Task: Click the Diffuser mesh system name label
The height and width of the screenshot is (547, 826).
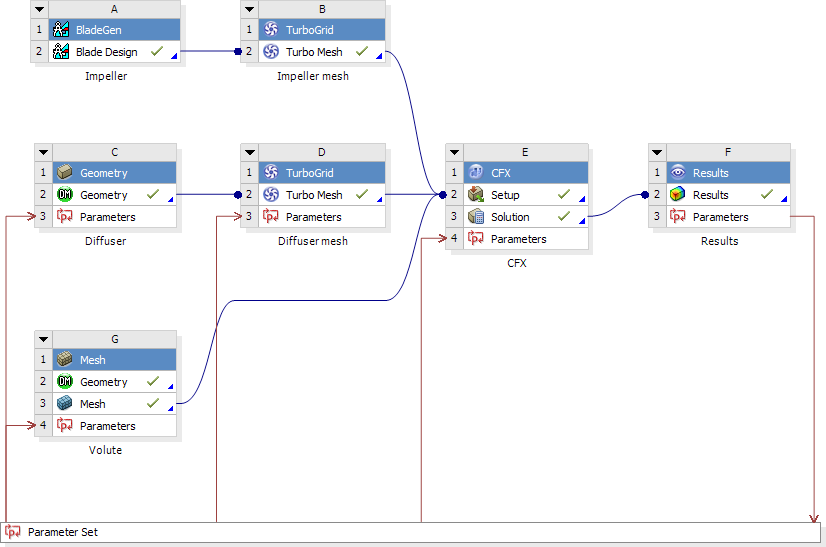Action: [x=313, y=241]
